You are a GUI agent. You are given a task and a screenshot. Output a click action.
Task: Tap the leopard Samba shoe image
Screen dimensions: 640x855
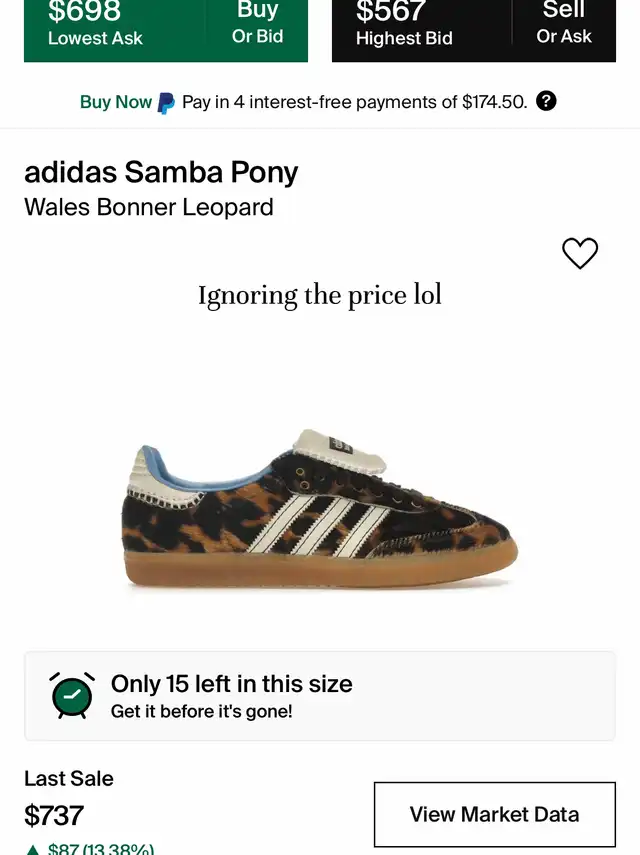tap(319, 510)
